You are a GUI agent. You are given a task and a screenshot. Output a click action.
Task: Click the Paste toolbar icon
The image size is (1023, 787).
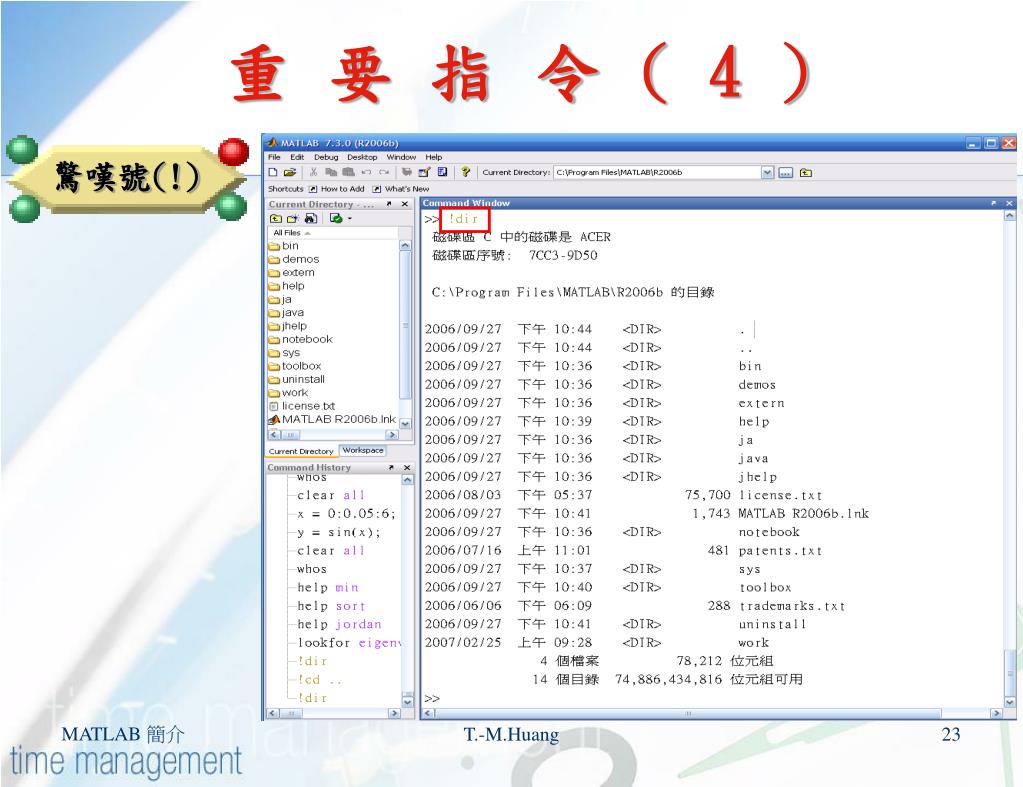(348, 172)
